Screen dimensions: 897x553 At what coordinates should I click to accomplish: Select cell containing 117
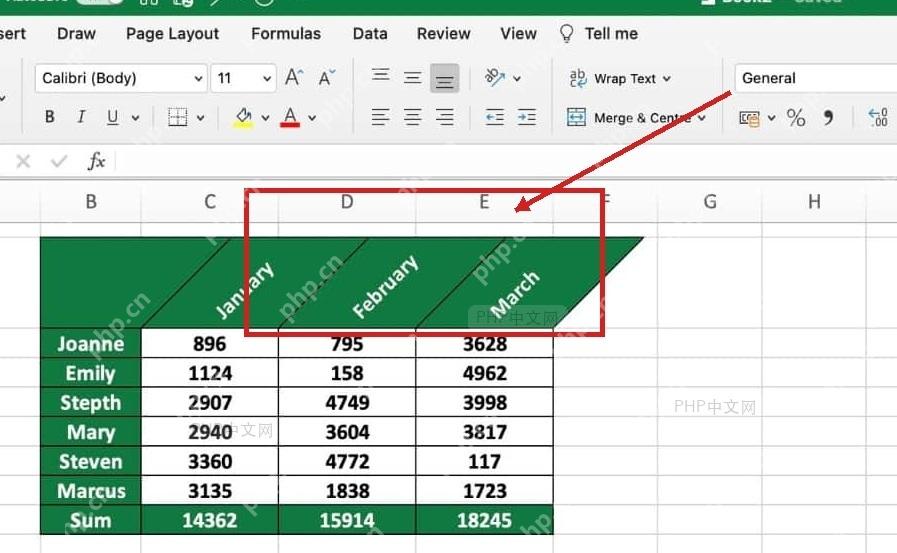[x=485, y=462]
